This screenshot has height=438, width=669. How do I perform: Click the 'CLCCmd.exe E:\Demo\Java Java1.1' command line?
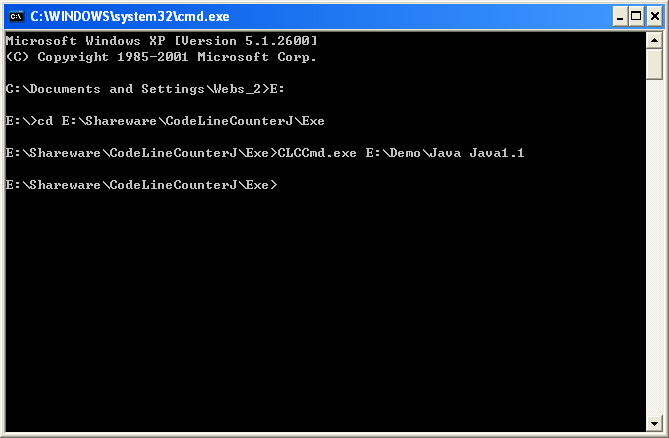265,153
